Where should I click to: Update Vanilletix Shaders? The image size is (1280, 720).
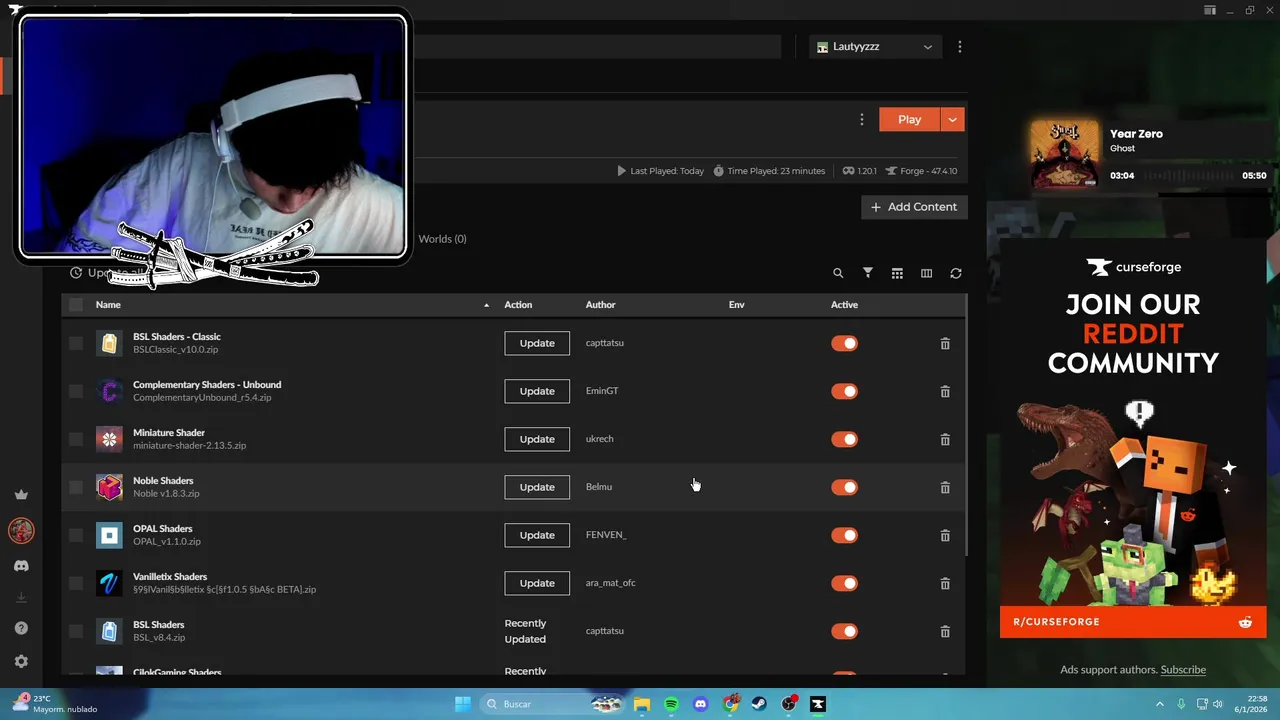click(537, 583)
